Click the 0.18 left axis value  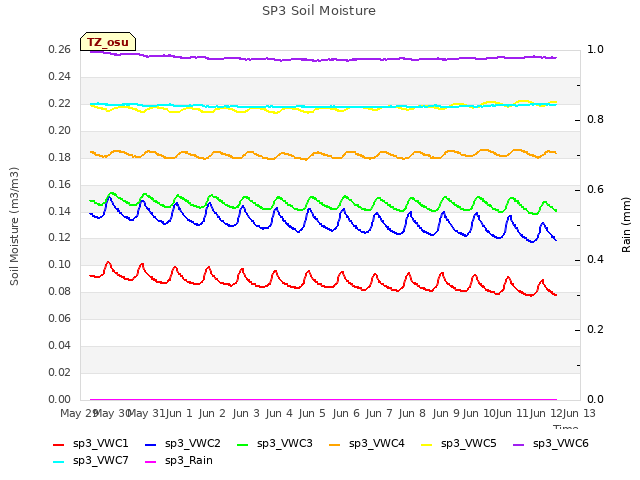coord(60,158)
